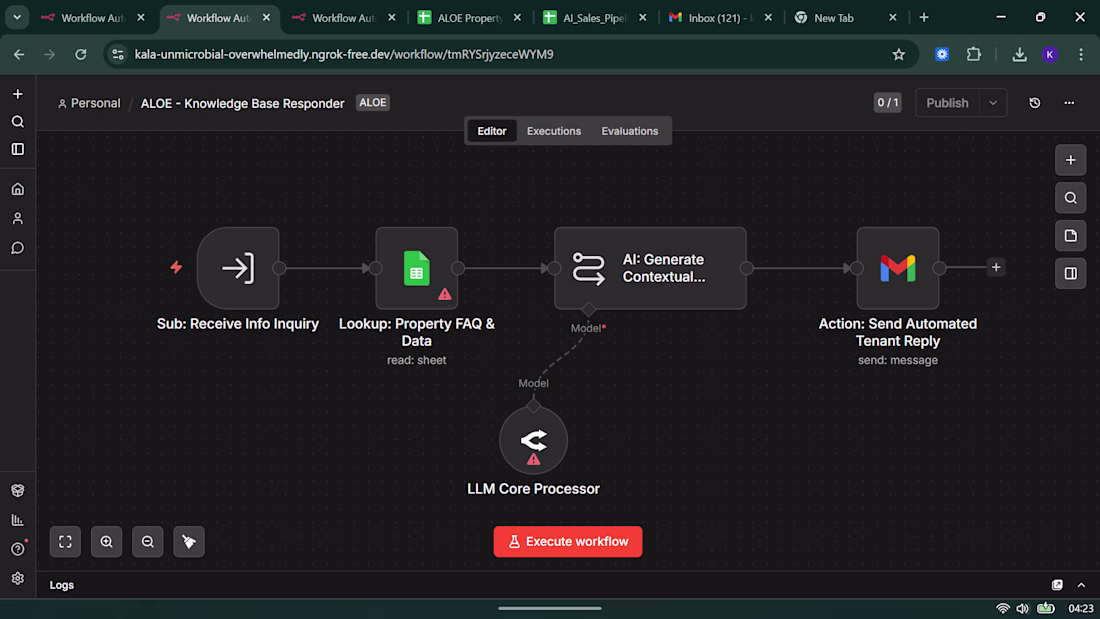
Task: Open the browser profile K avatar
Action: (1050, 54)
